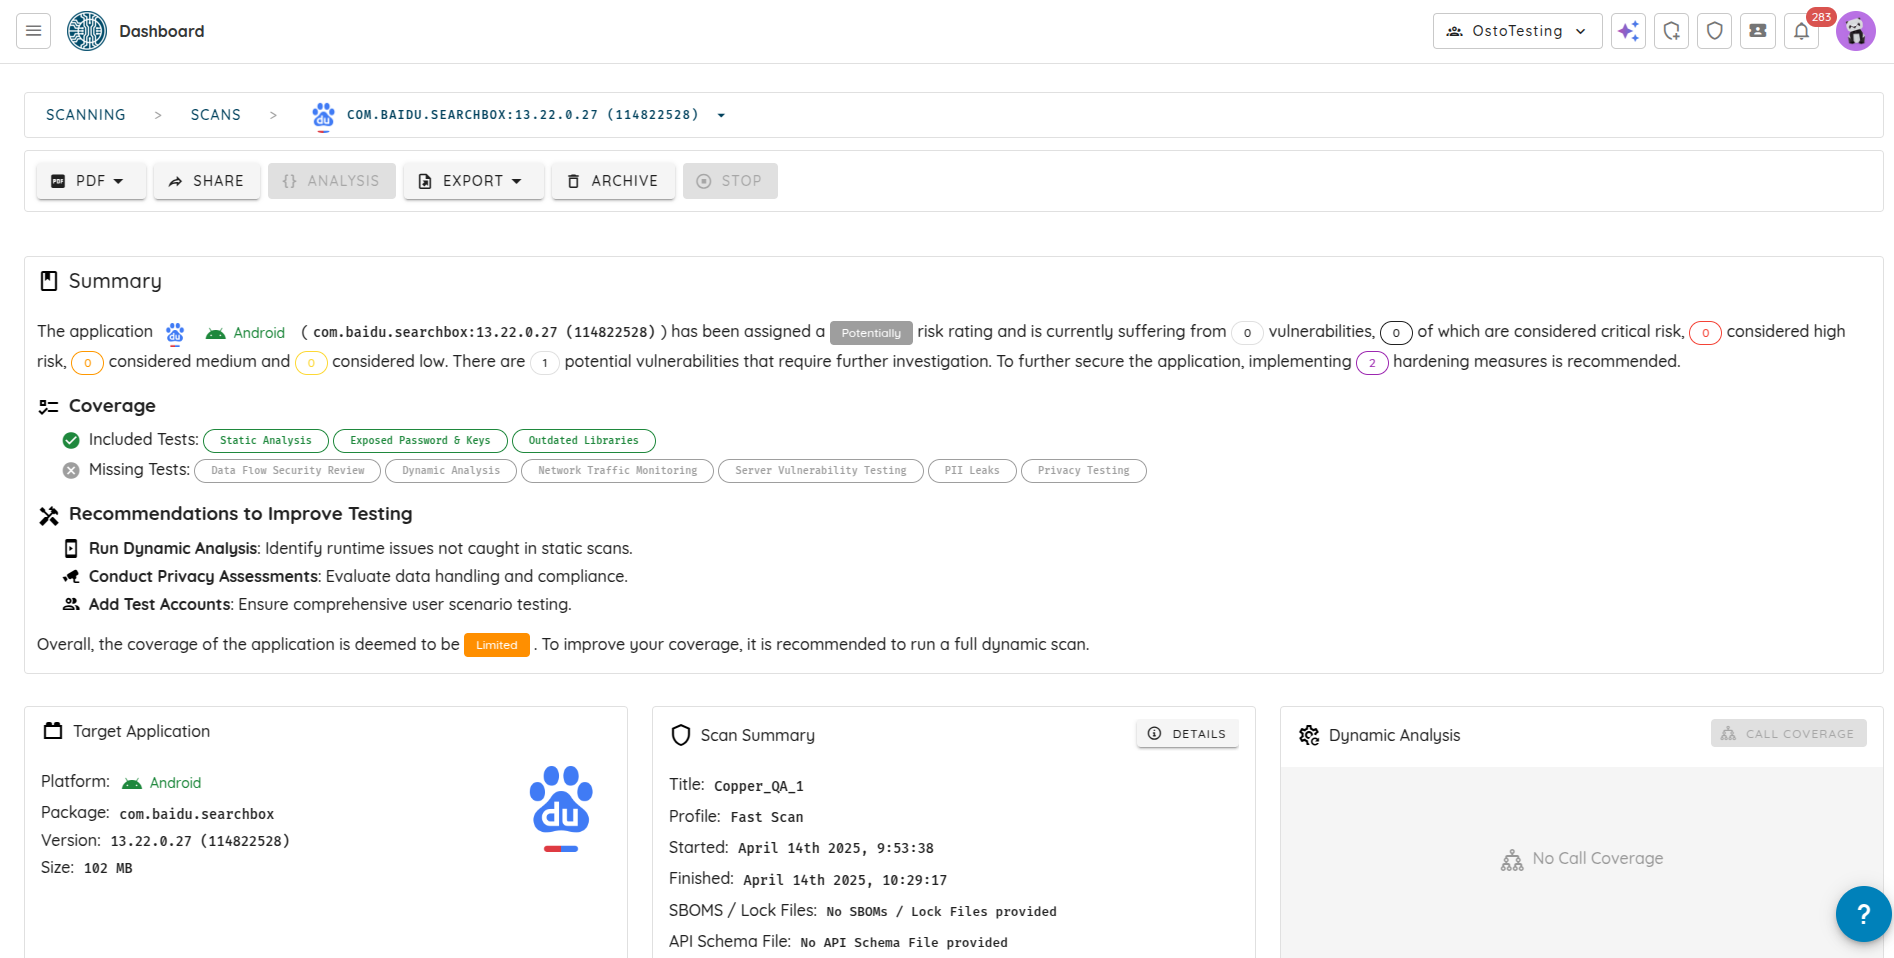Click the Coverage checklist icon
Image resolution: width=1894 pixels, height=958 pixels.
[48, 406]
